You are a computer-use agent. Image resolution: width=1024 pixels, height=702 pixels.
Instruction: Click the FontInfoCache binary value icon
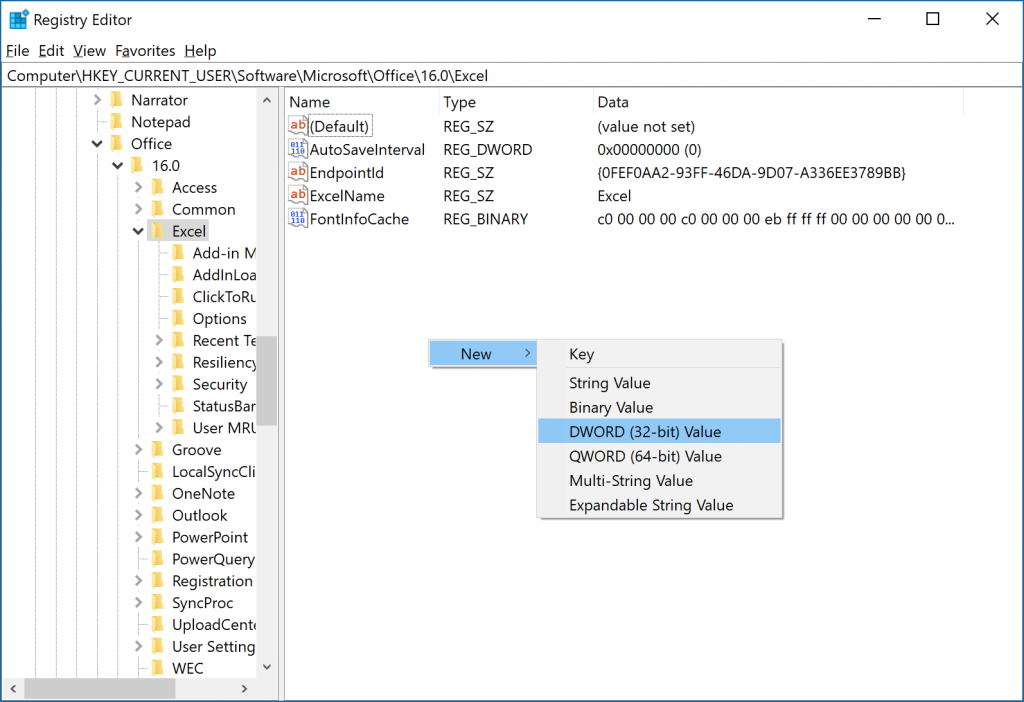(x=298, y=218)
